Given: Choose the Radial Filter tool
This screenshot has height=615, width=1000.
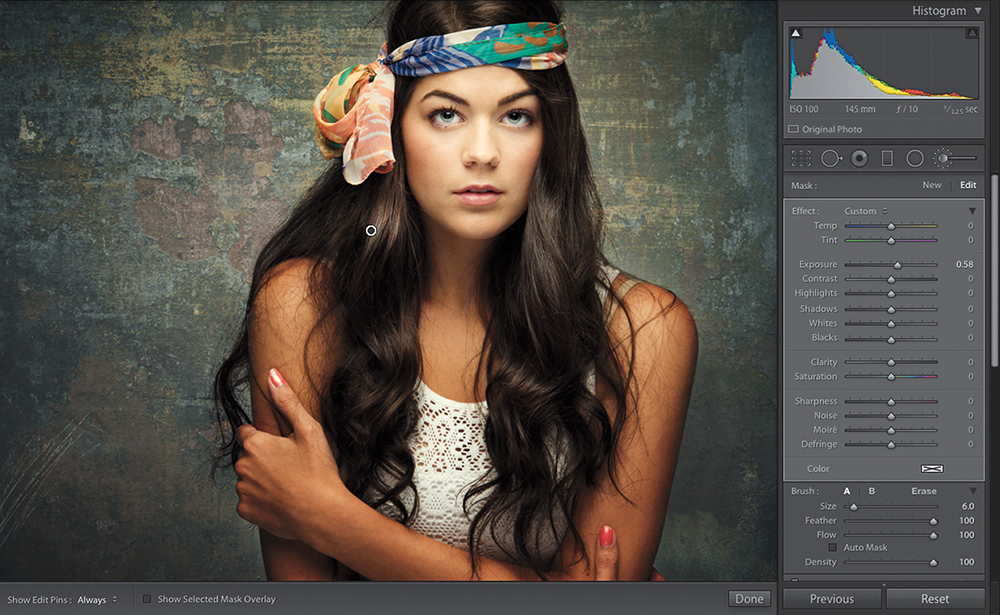Looking at the screenshot, I should click(x=914, y=158).
